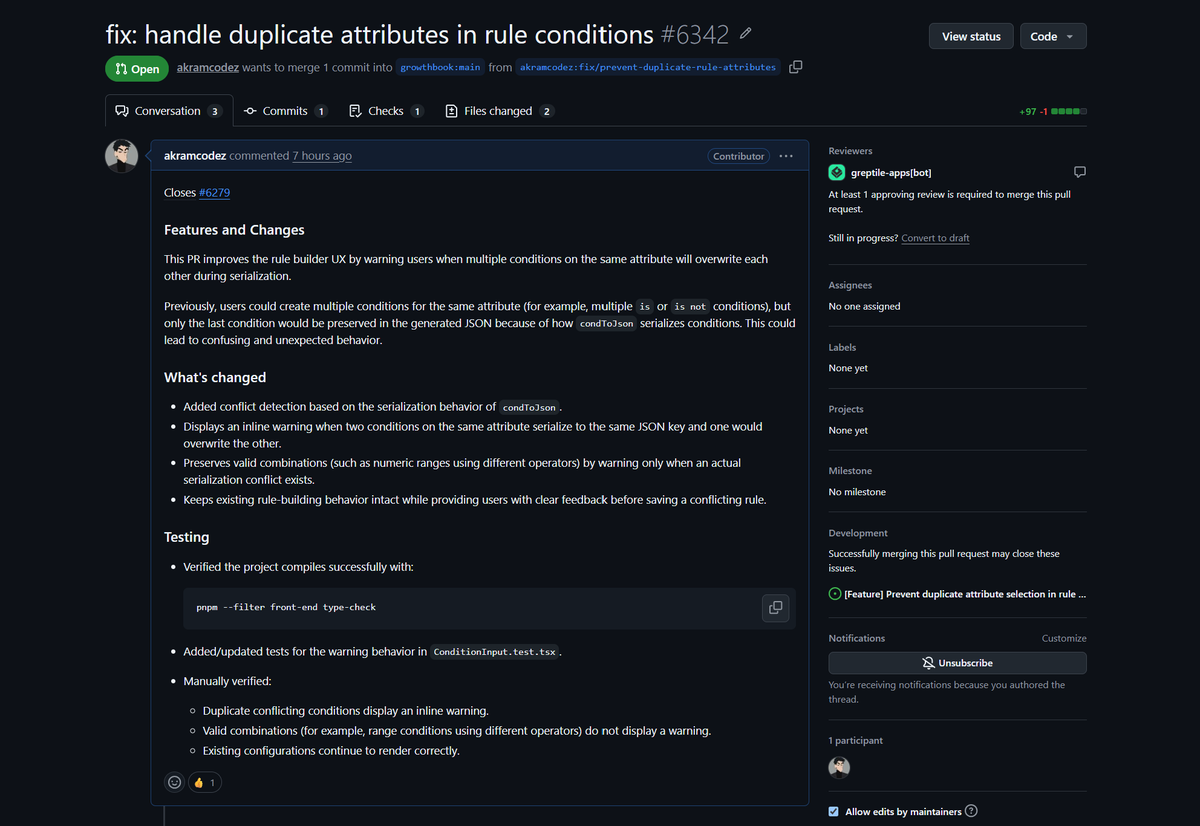Image resolution: width=1200 pixels, height=826 pixels.
Task: Open the help icon beside Allow edits by maintainers
Action: click(x=971, y=811)
